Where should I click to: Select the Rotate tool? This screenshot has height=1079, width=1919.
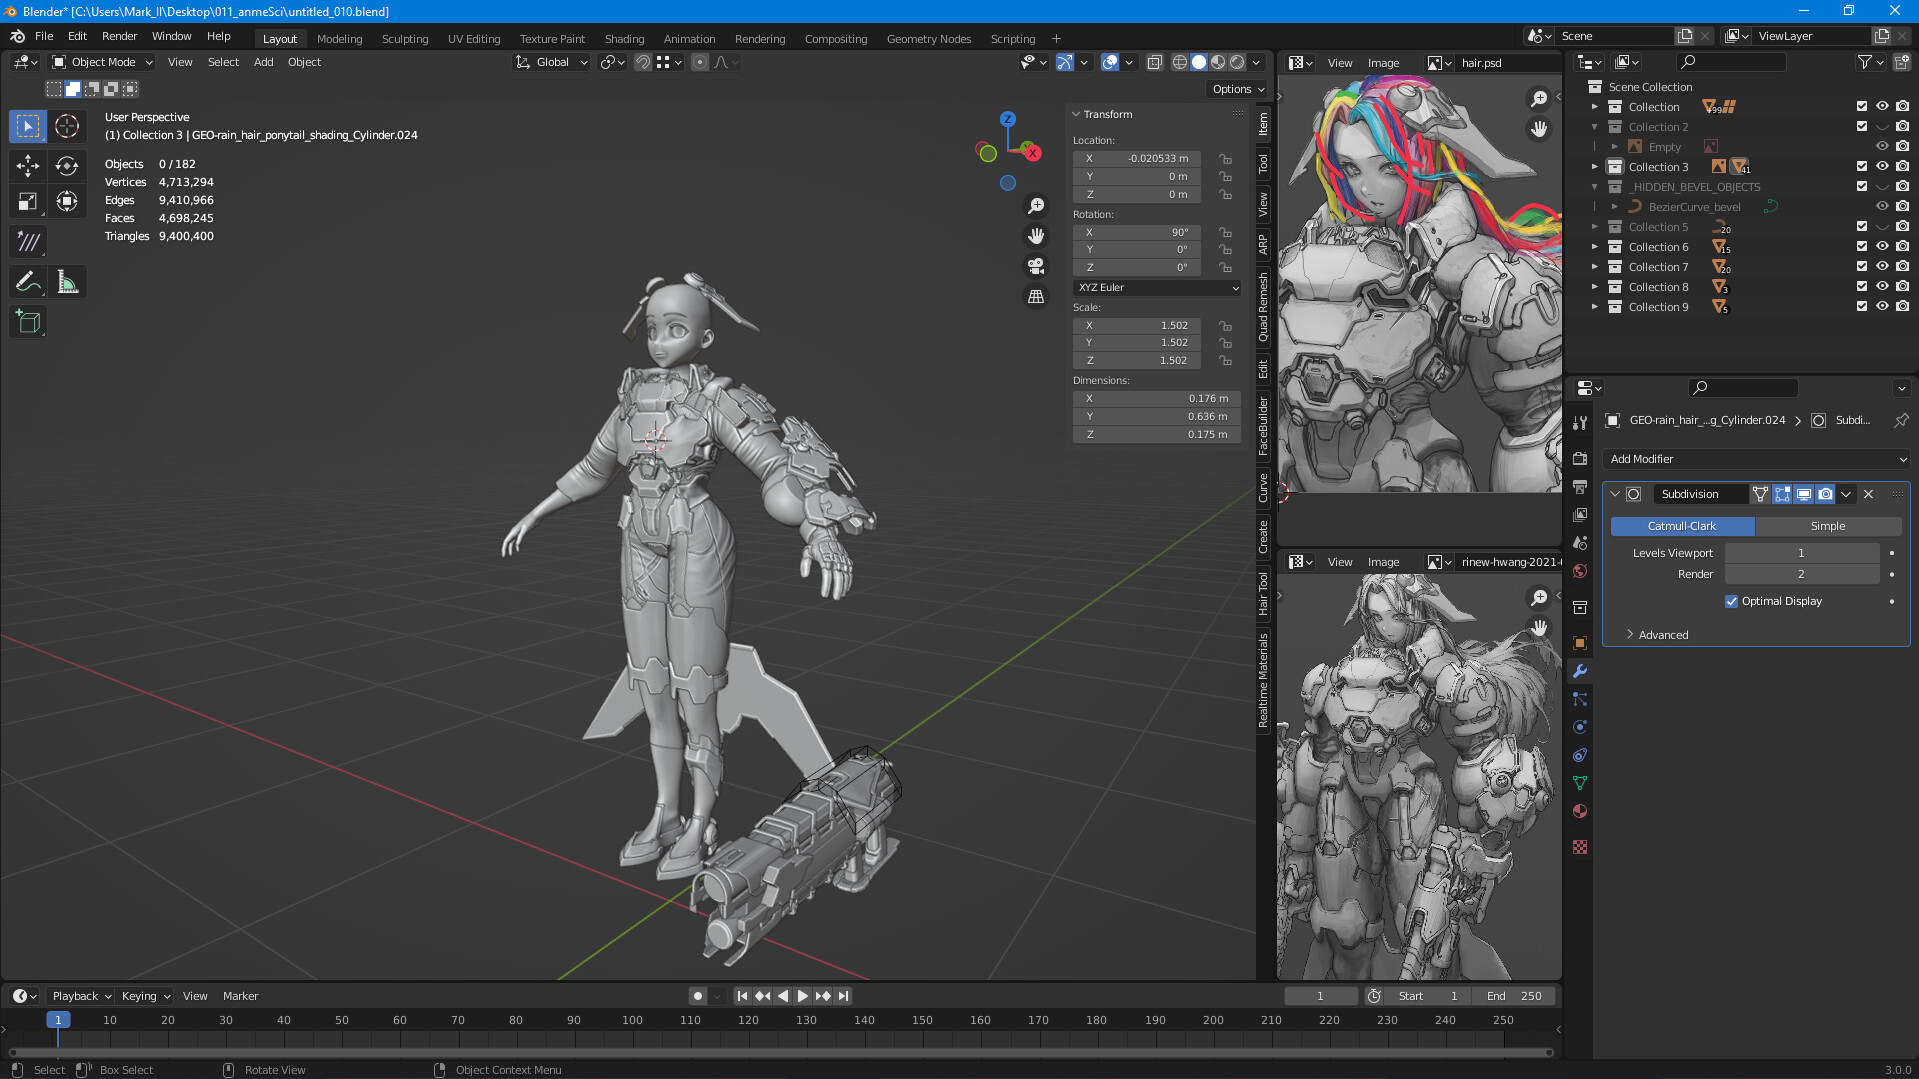pos(67,166)
